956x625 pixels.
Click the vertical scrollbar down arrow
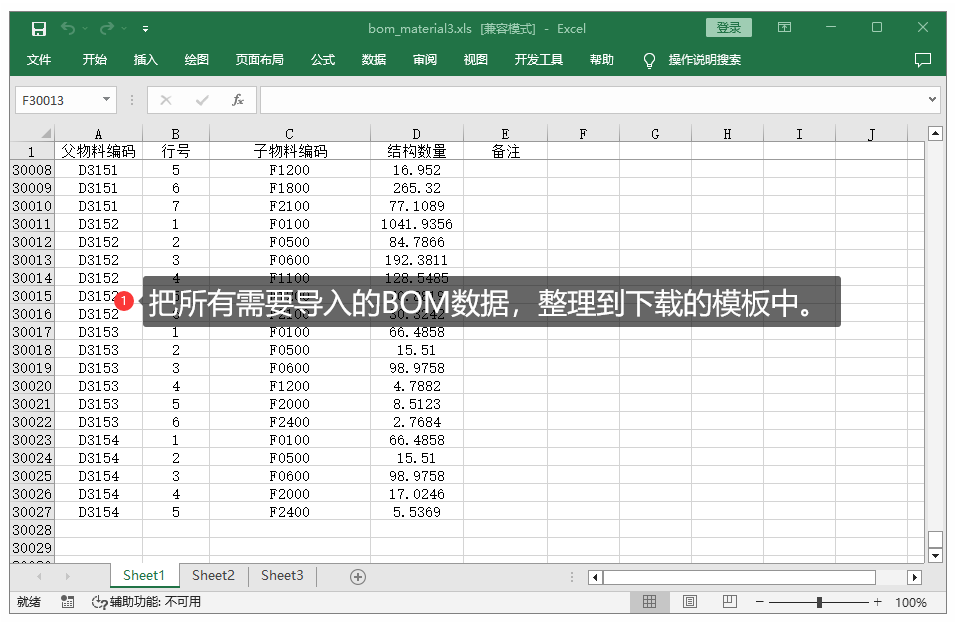[x=935, y=555]
